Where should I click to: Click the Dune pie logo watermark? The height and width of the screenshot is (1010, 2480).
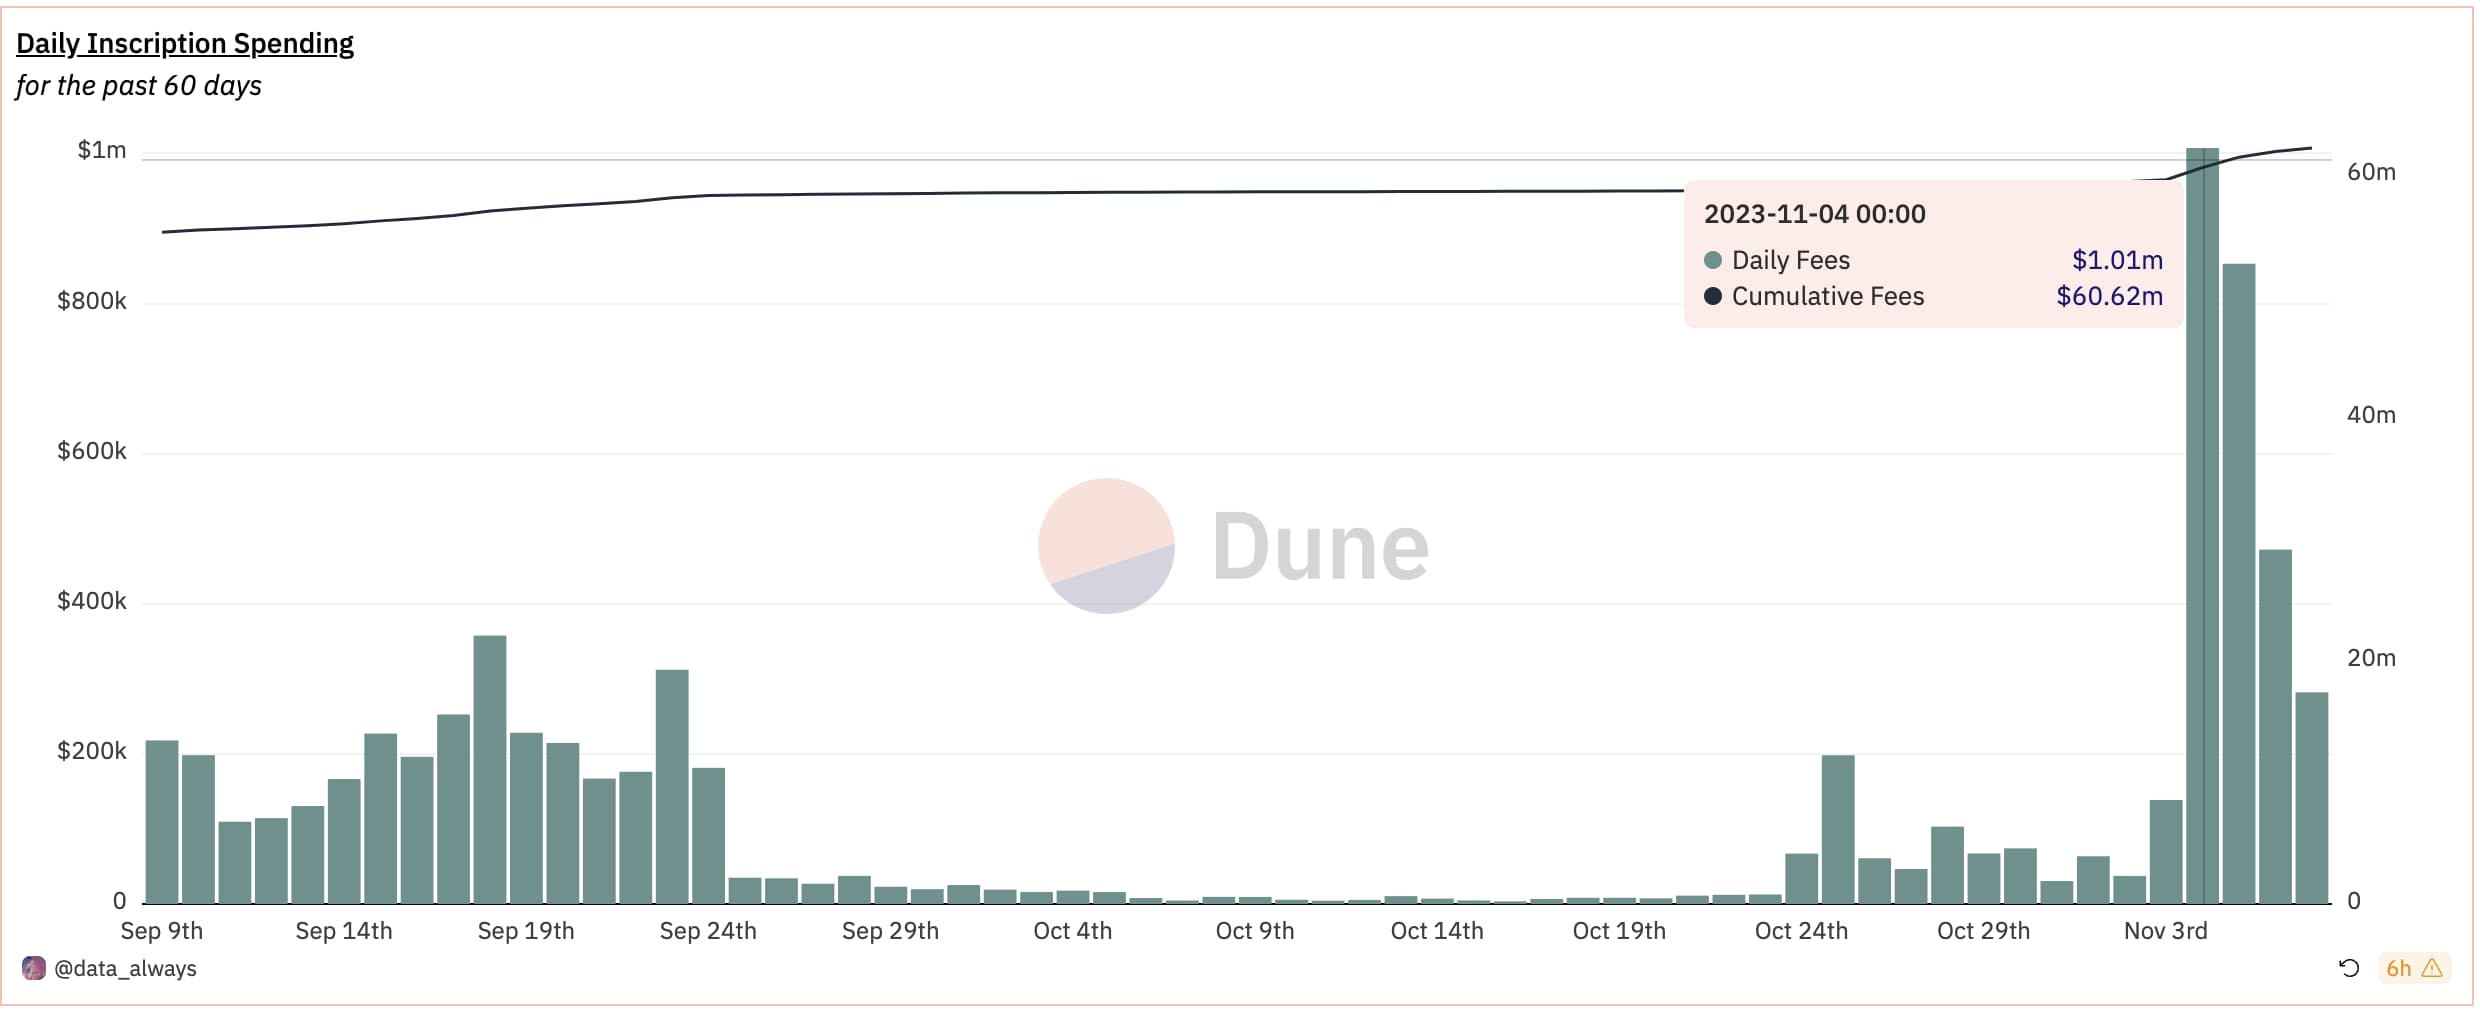[x=1106, y=546]
